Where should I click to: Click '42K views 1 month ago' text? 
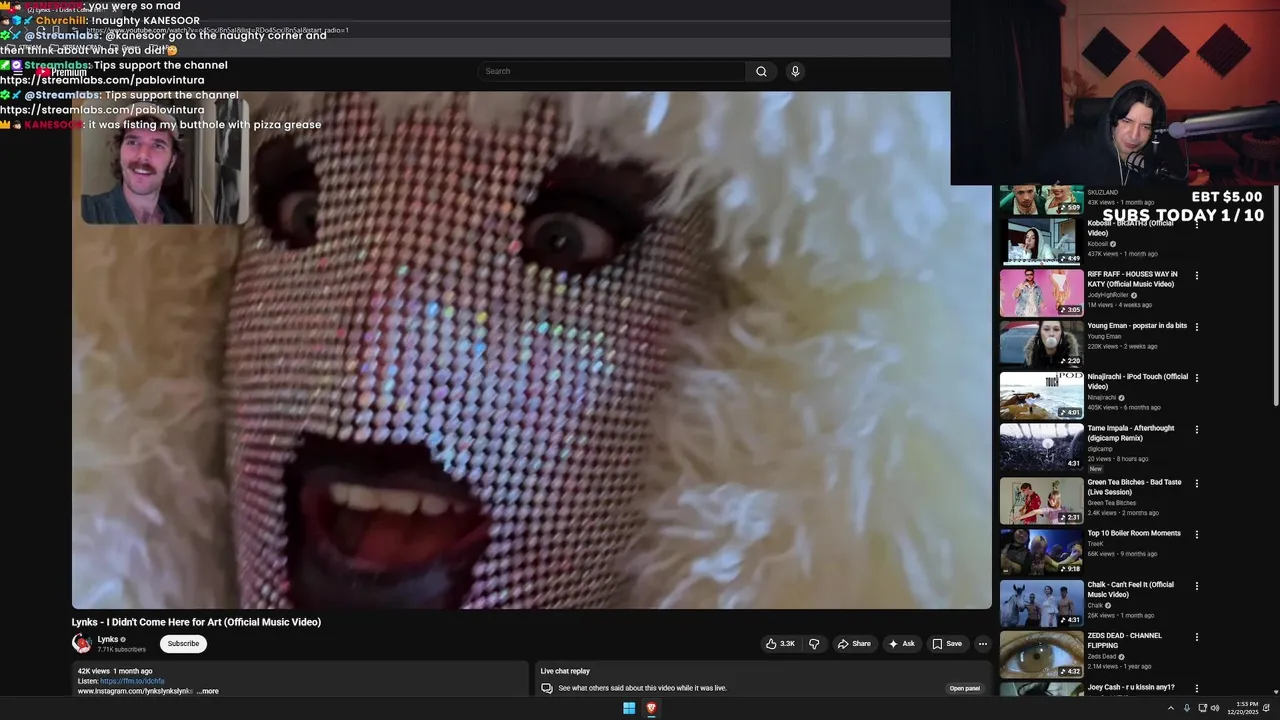[115, 671]
